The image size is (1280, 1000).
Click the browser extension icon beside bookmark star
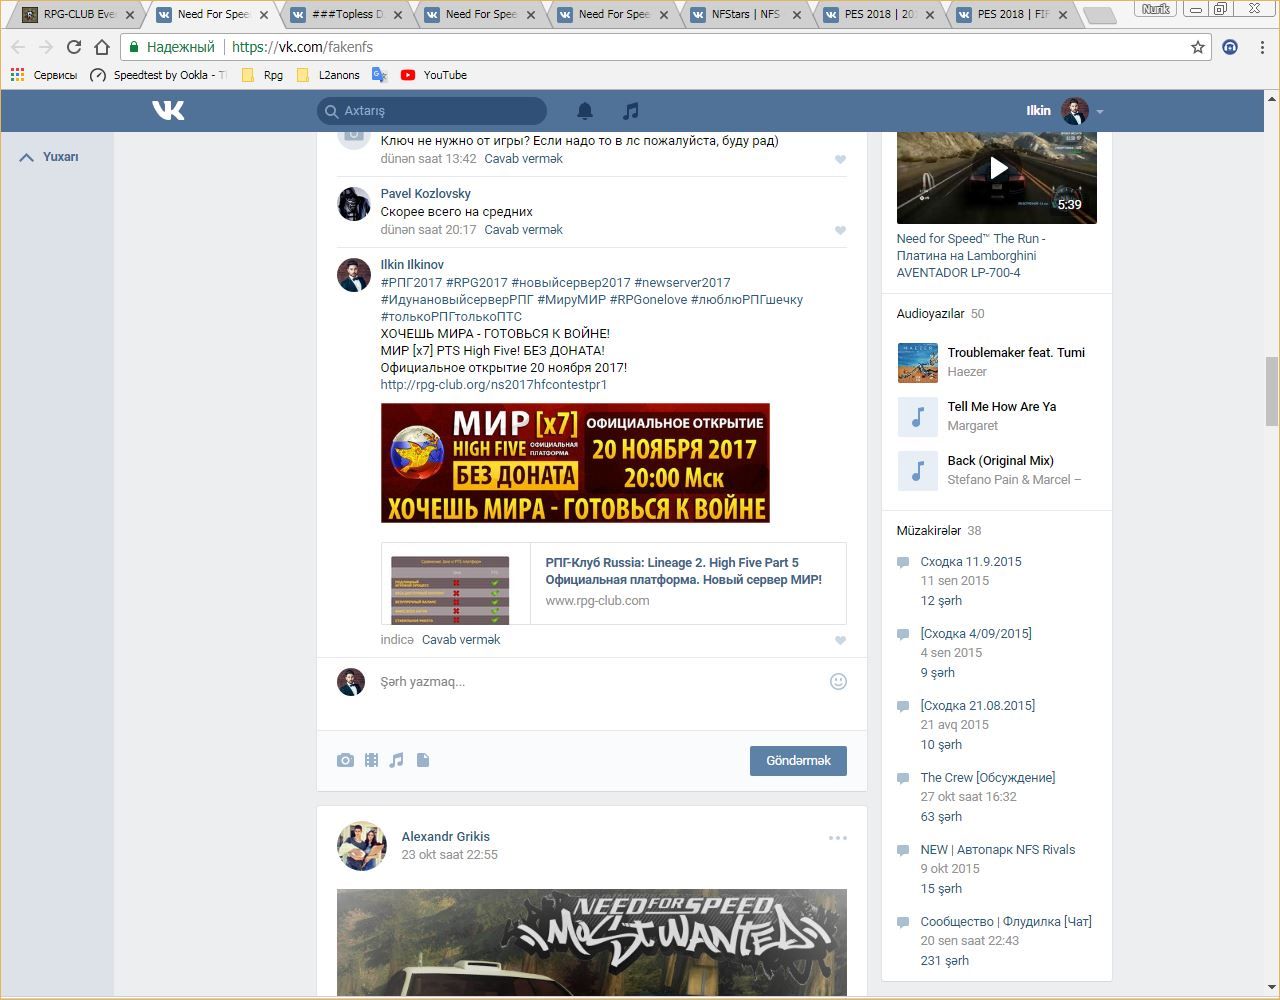(x=1230, y=47)
